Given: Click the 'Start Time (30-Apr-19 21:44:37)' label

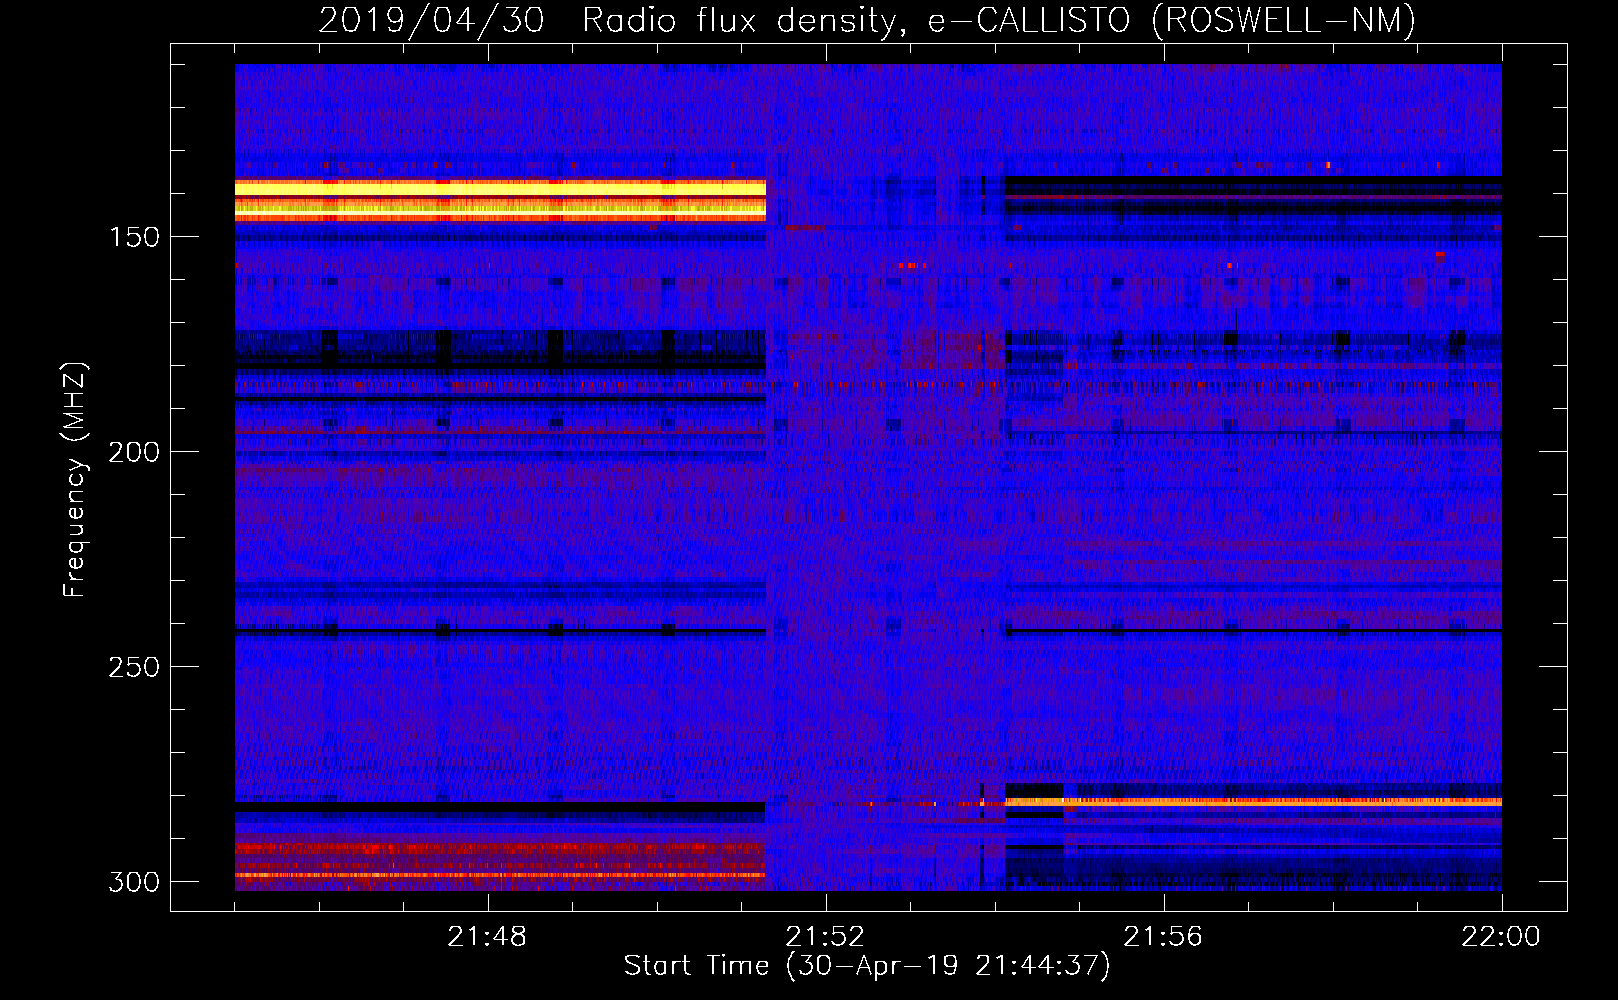Looking at the screenshot, I should (867, 966).
